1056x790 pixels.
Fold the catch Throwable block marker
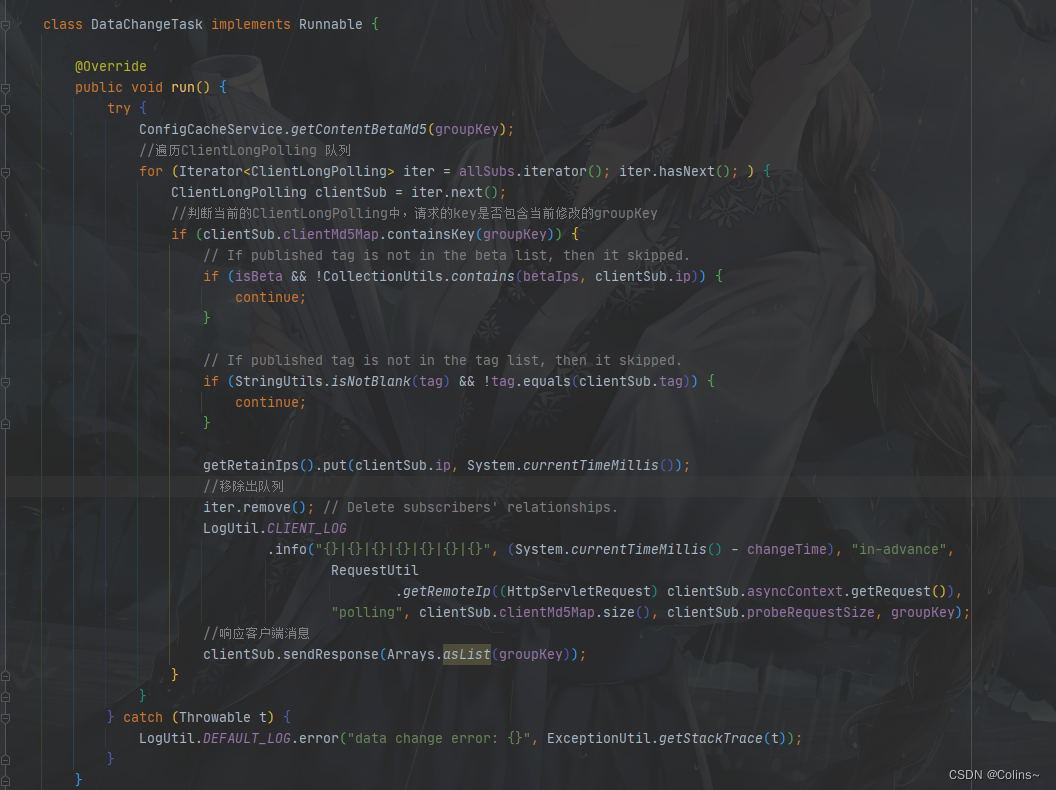point(5,718)
